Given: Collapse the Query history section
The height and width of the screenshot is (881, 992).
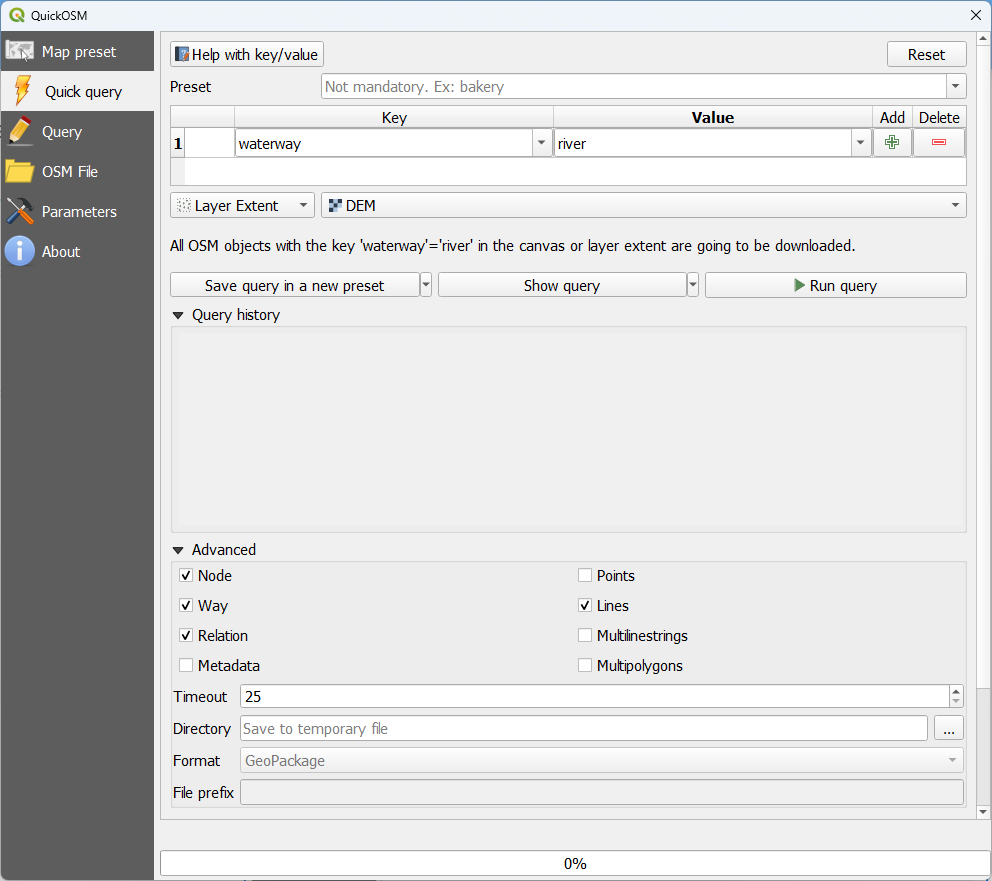Looking at the screenshot, I should 178,315.
